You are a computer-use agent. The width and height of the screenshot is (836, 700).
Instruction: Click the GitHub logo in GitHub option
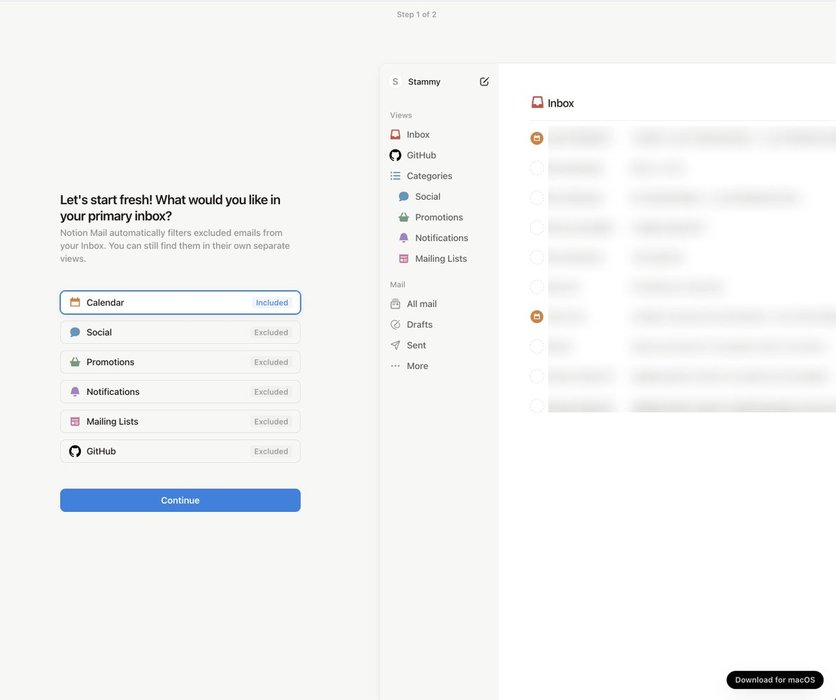pos(75,451)
